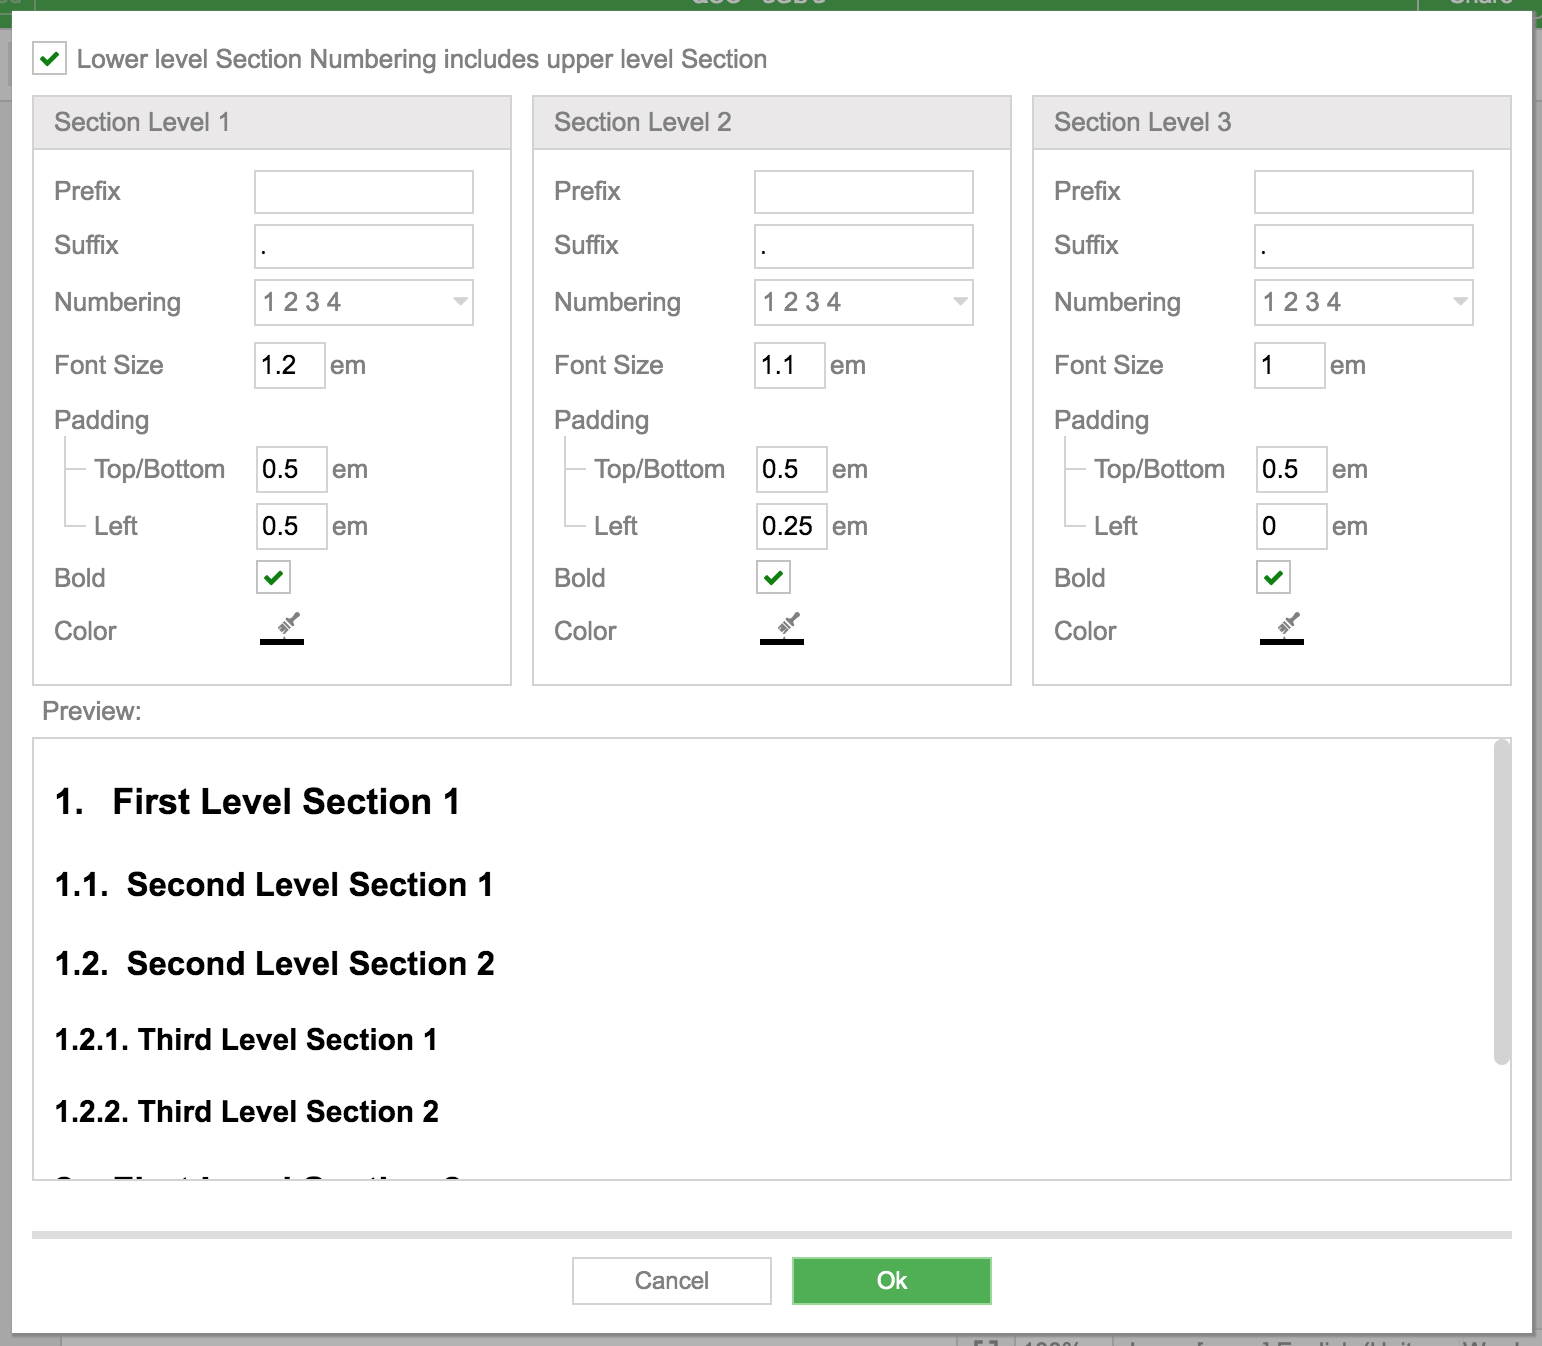Click preview heading 'Third Level Section 1'
Image resolution: width=1542 pixels, height=1346 pixels.
(288, 1040)
